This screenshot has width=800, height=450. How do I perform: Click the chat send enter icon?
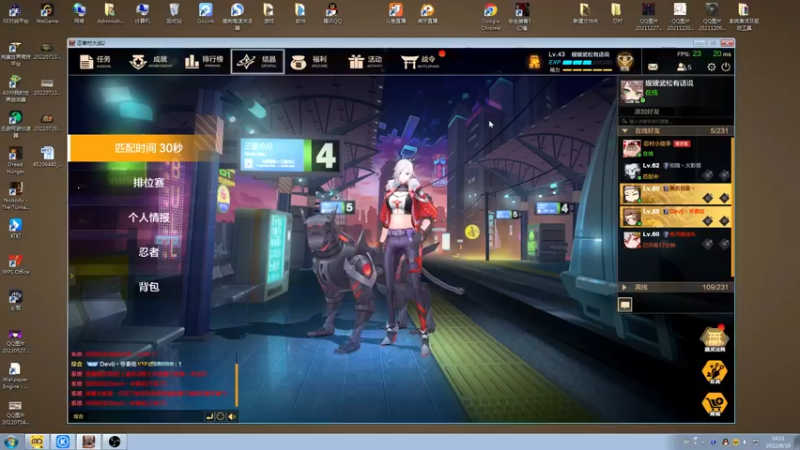tap(209, 417)
